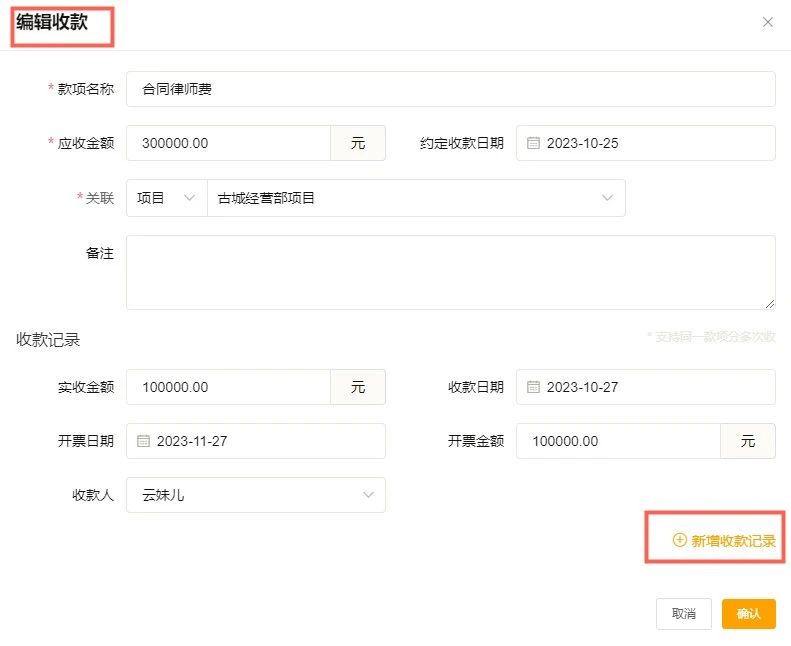Click the 开票金额 amount input
Viewport: 791px width, 646px height.
click(x=618, y=441)
